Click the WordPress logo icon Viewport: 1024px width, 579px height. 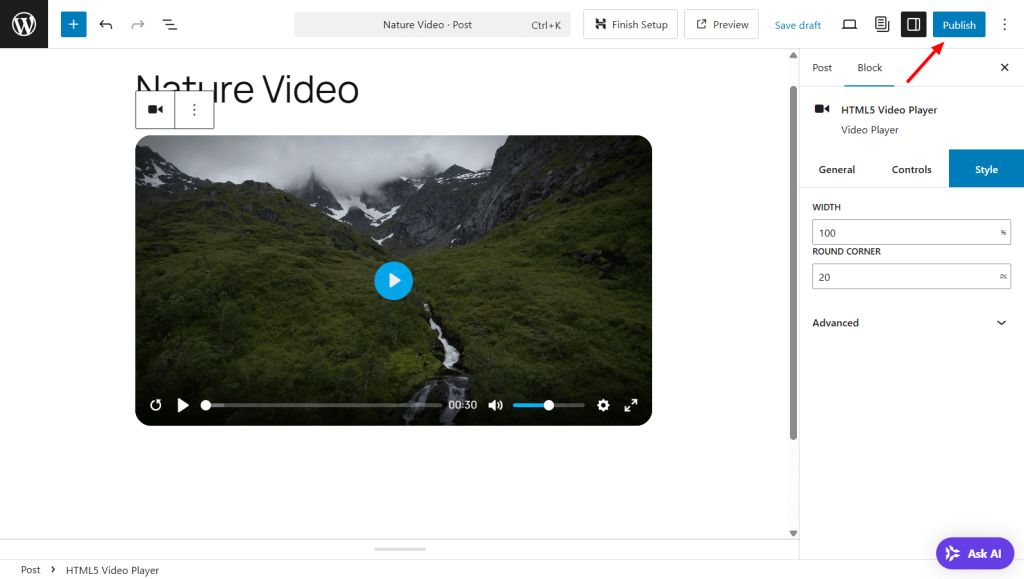point(24,24)
